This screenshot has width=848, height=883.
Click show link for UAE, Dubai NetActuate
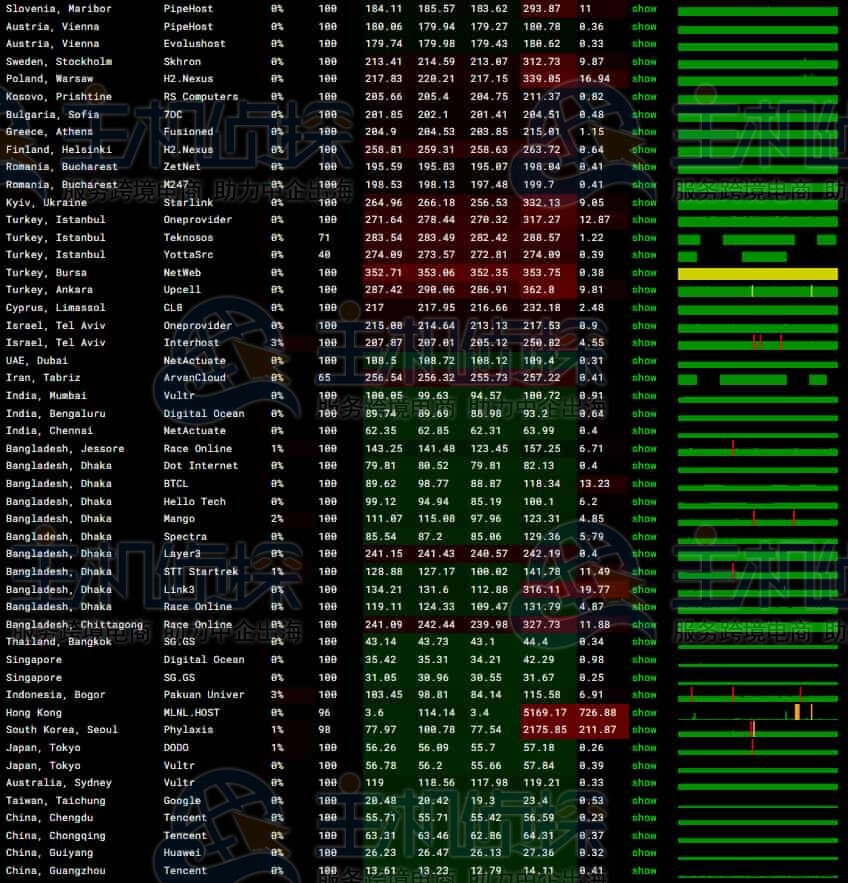pyautogui.click(x=644, y=361)
